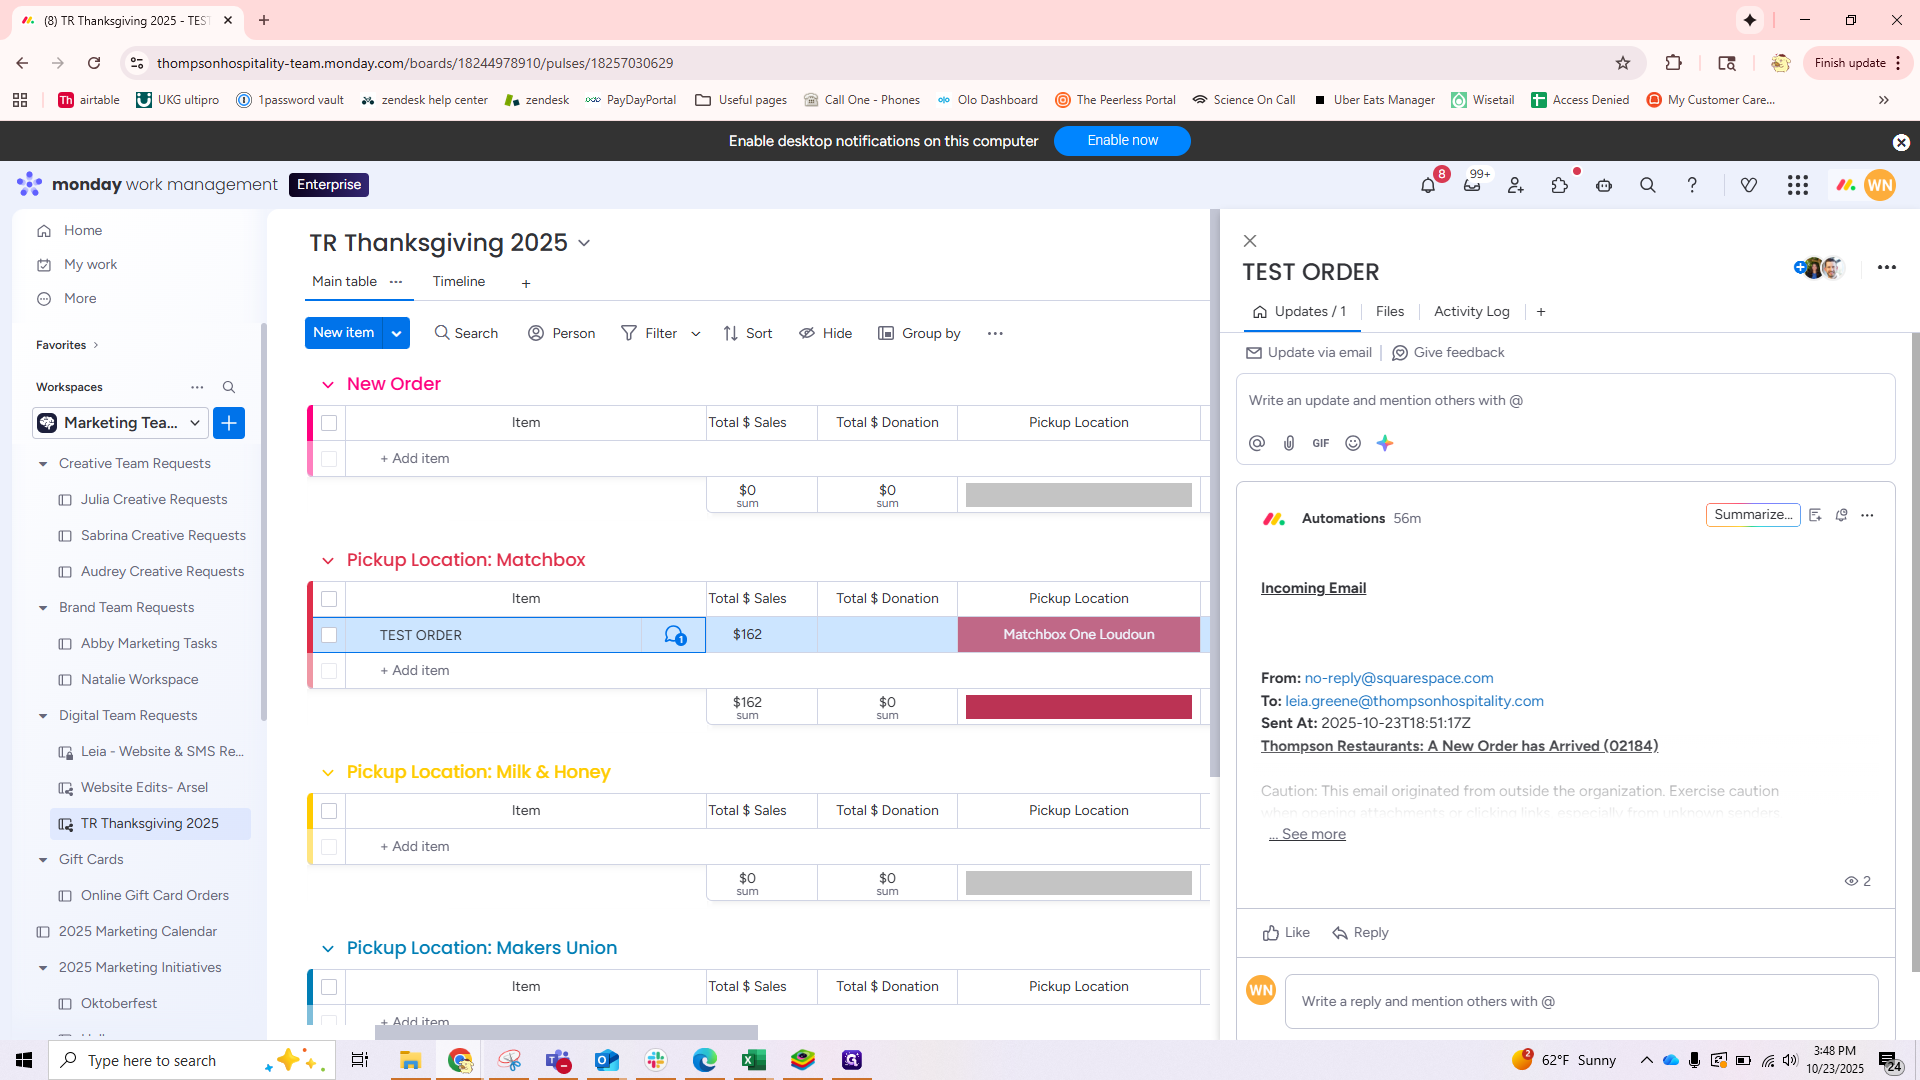
Task: Click the Matchbox One Loudoun status cell
Action: (x=1078, y=635)
